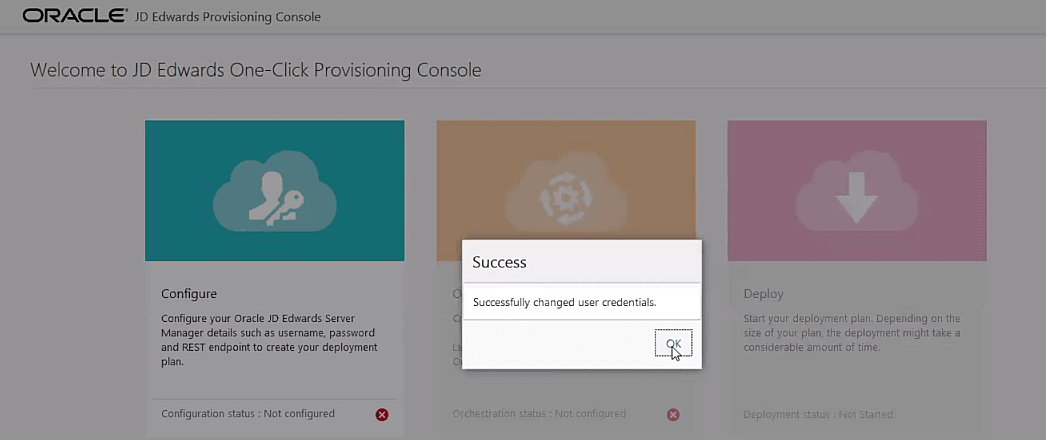Click the orange Orchestrate banner image
The image size is (1046, 440).
[x=566, y=180]
